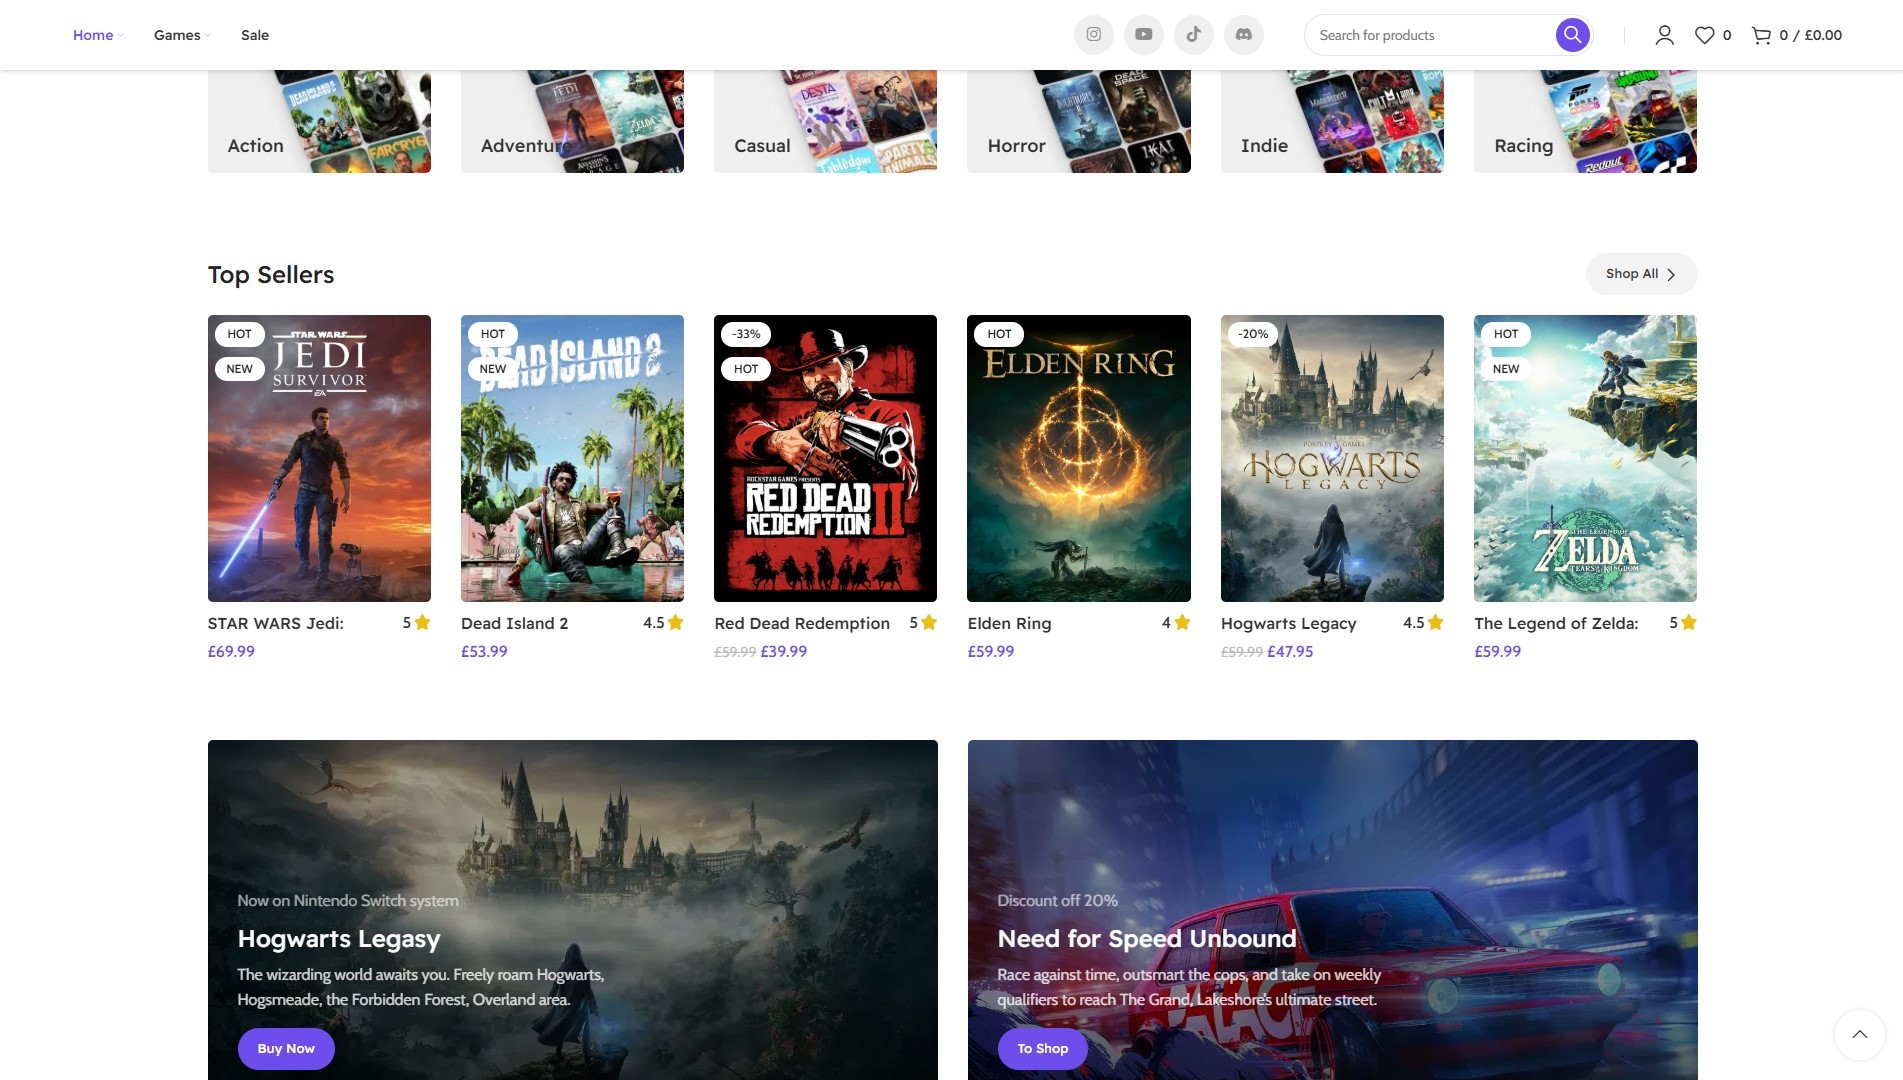1903x1080 pixels.
Task: Open the Instagram social link
Action: [1093, 35]
